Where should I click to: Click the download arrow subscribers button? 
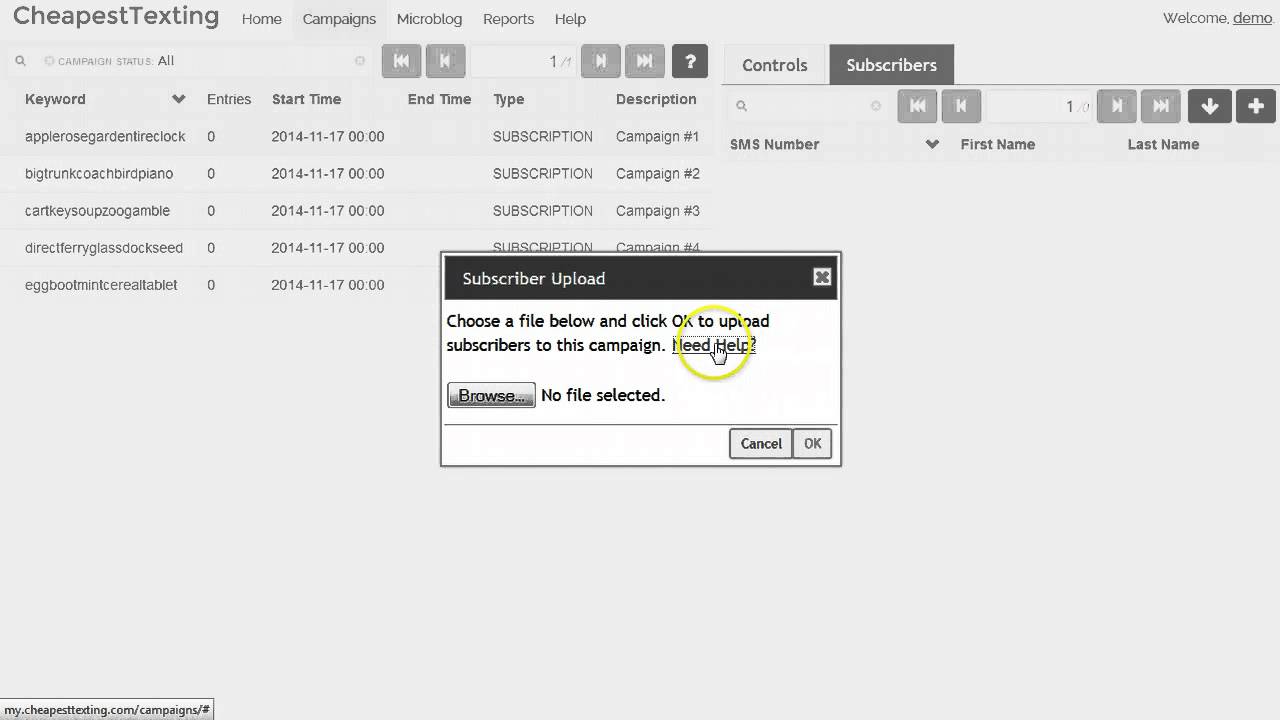1209,106
